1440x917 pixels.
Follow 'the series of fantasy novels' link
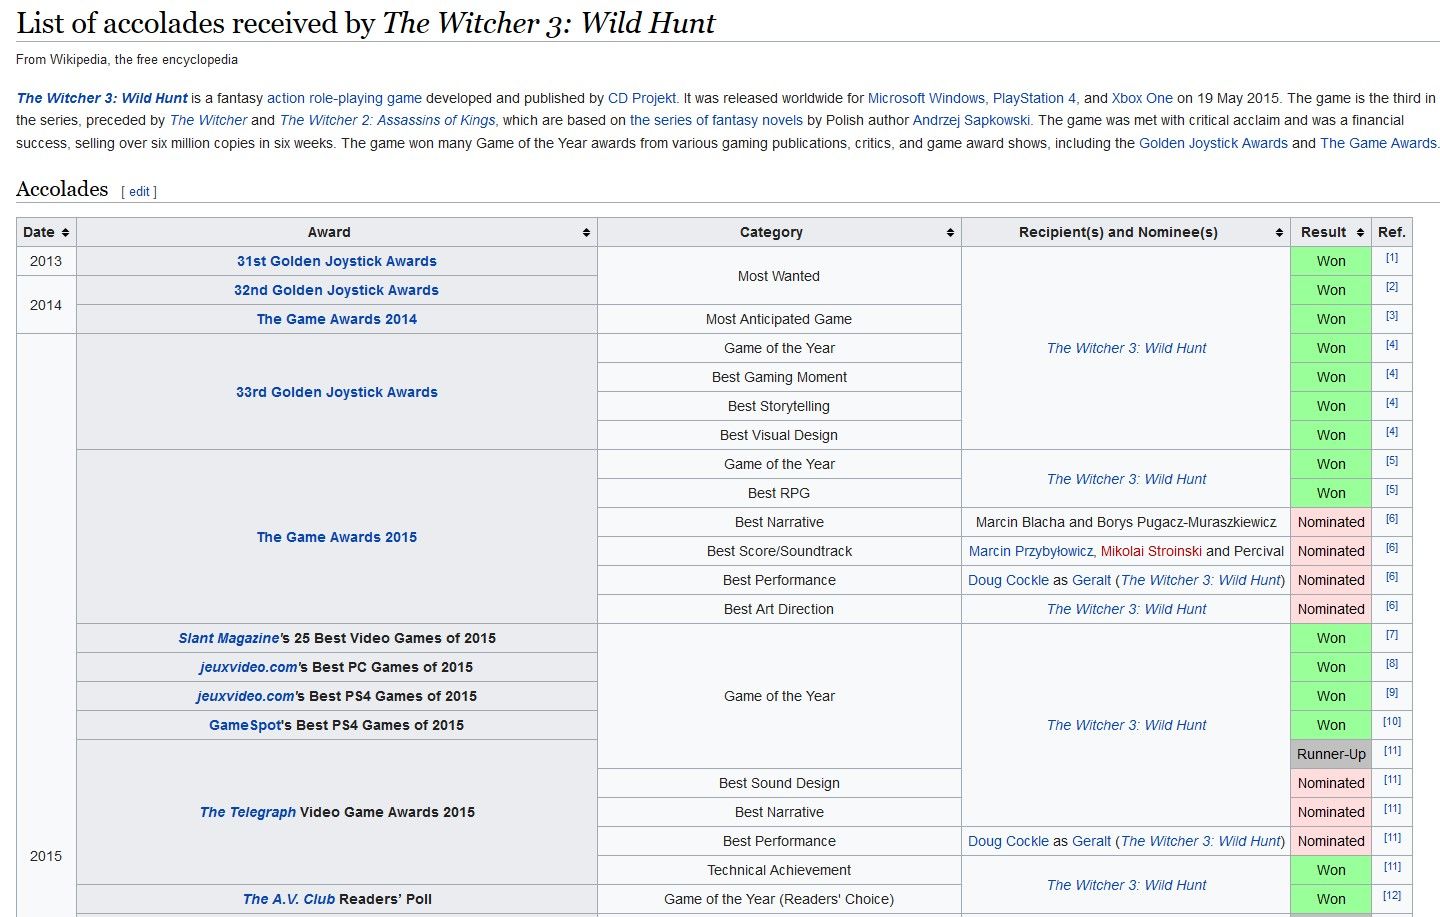click(716, 120)
